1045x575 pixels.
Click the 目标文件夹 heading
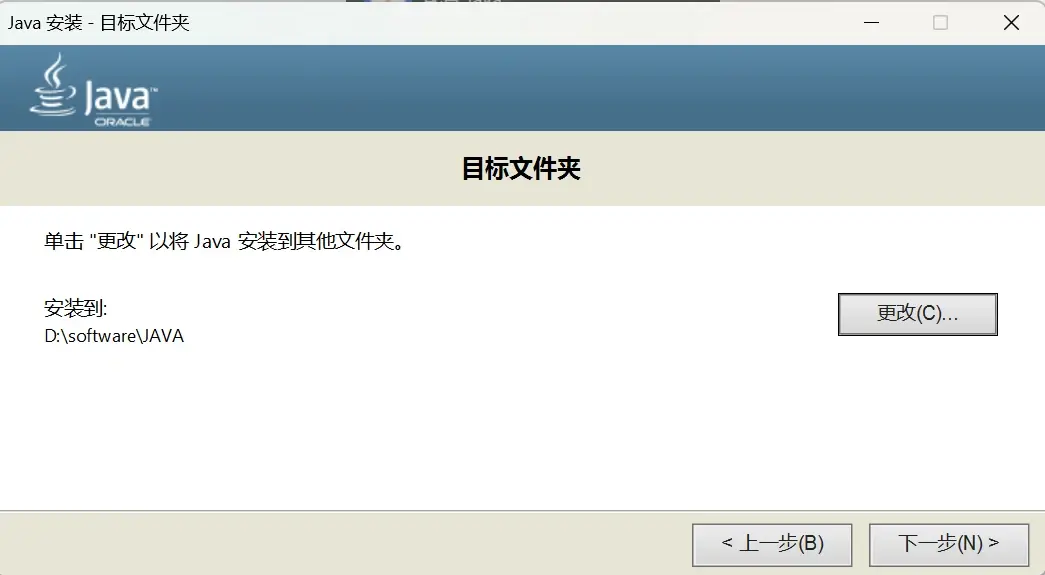pyautogui.click(x=521, y=169)
